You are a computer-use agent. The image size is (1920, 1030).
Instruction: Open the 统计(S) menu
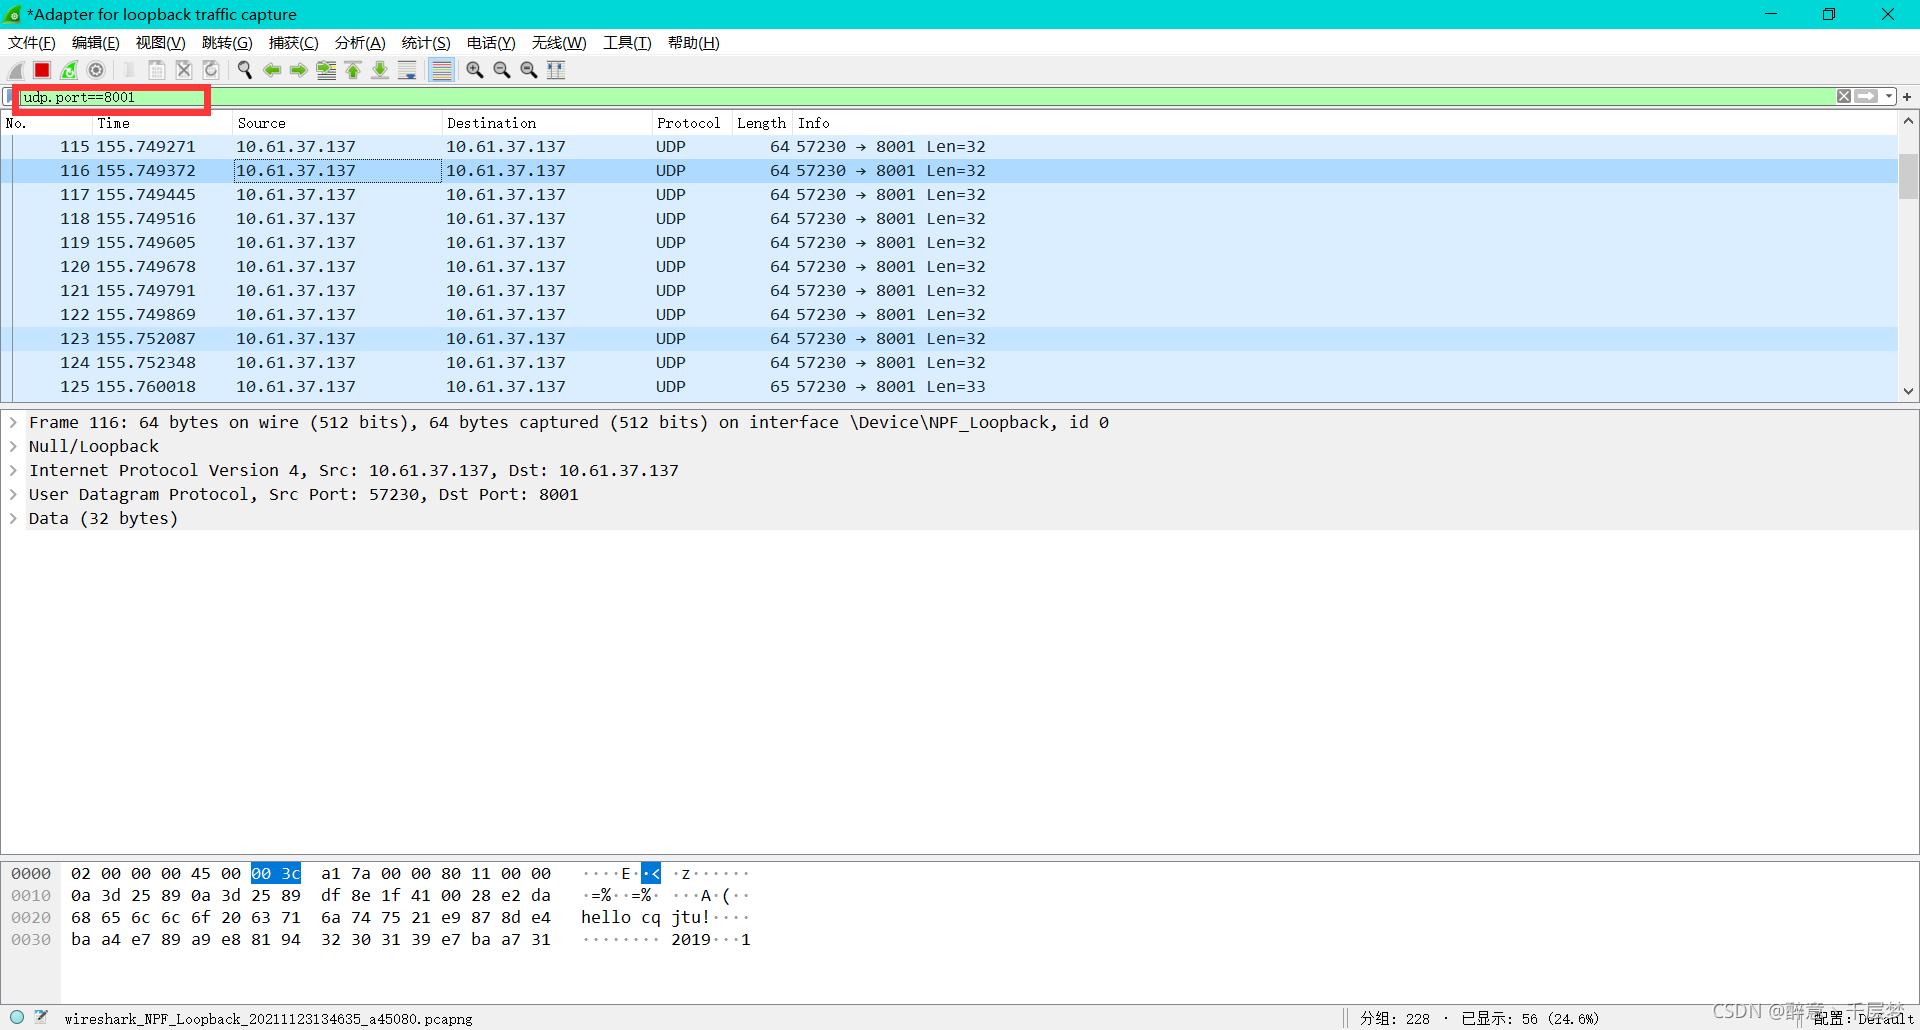pos(426,43)
